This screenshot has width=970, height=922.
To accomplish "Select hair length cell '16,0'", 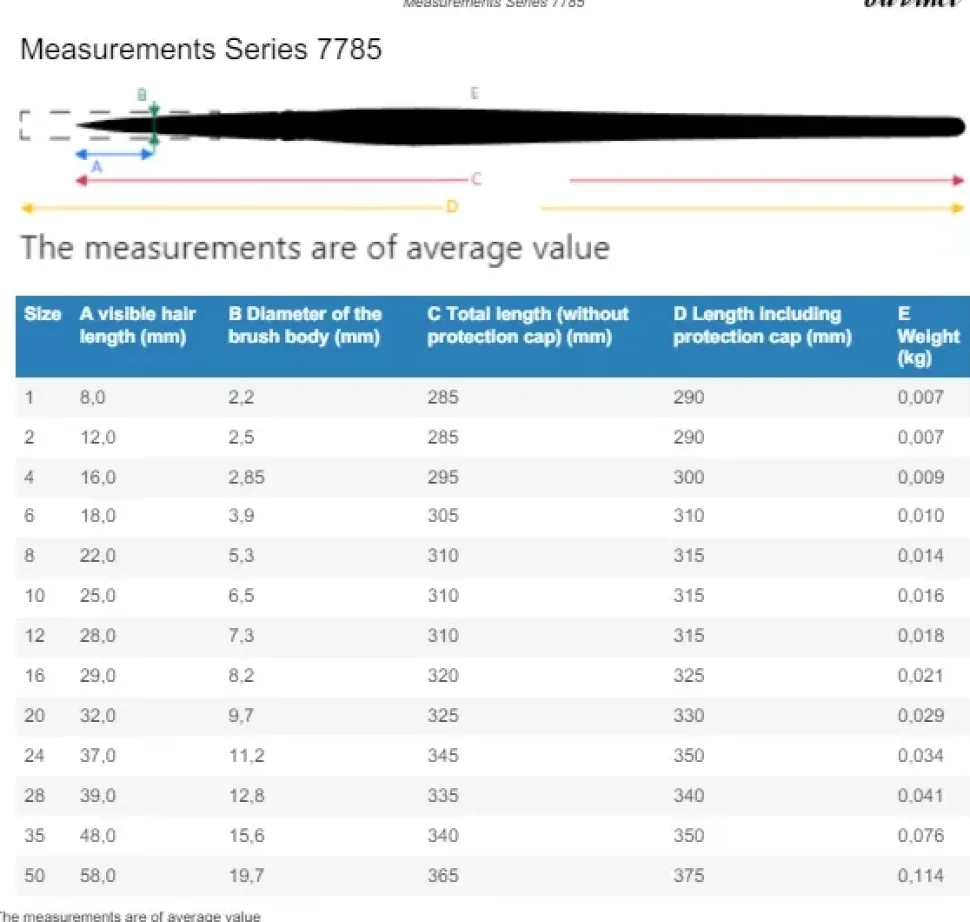I will coord(98,477).
